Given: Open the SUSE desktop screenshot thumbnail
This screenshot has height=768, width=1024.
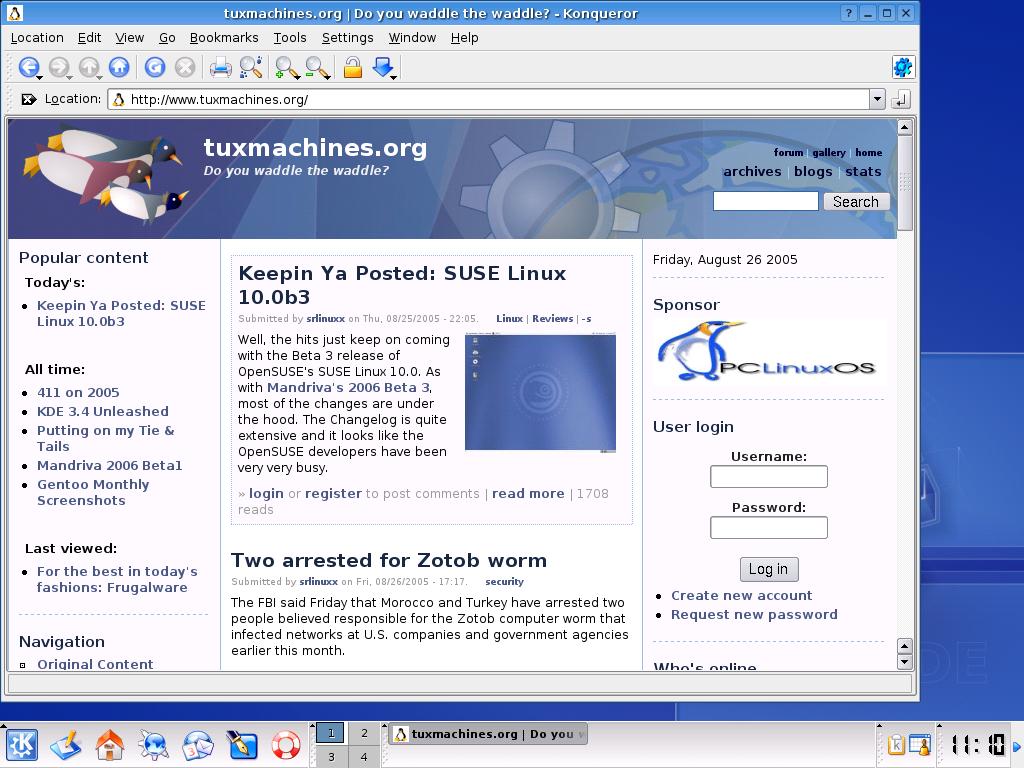Looking at the screenshot, I should [x=540, y=392].
